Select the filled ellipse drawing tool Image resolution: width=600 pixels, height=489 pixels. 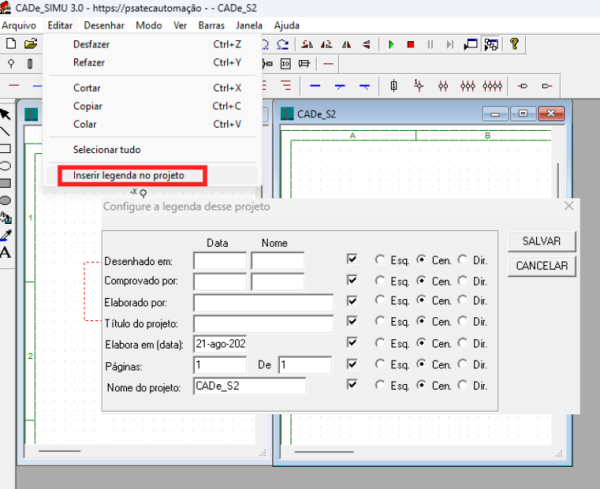5,200
